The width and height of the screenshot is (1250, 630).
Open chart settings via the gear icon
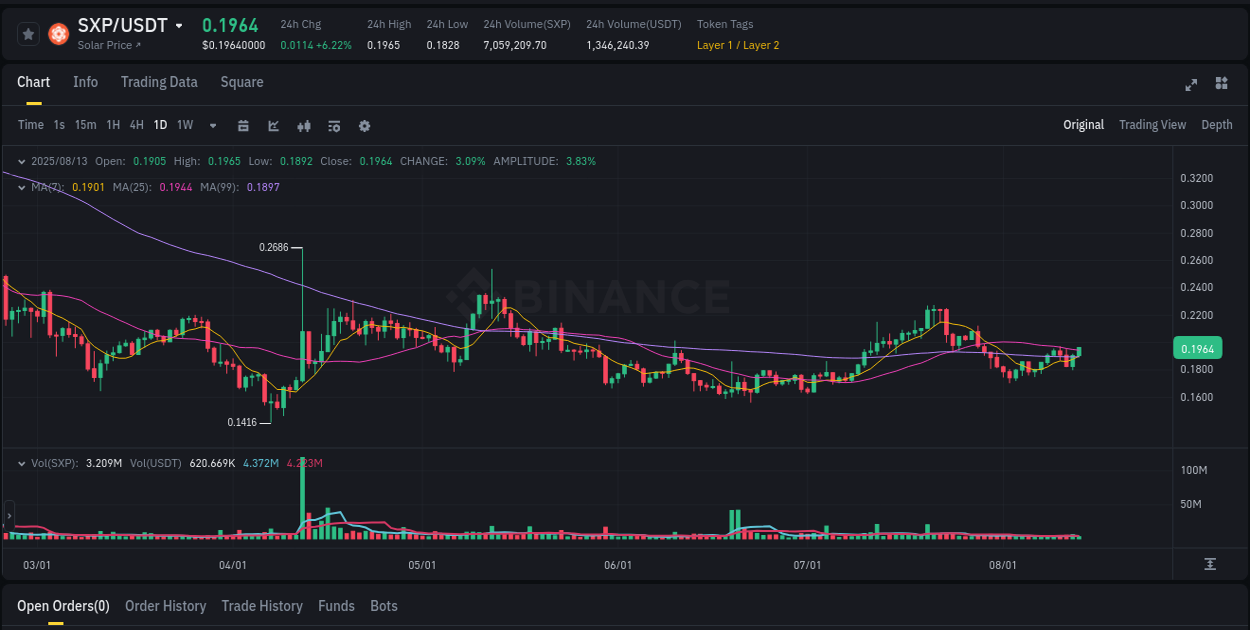364,125
